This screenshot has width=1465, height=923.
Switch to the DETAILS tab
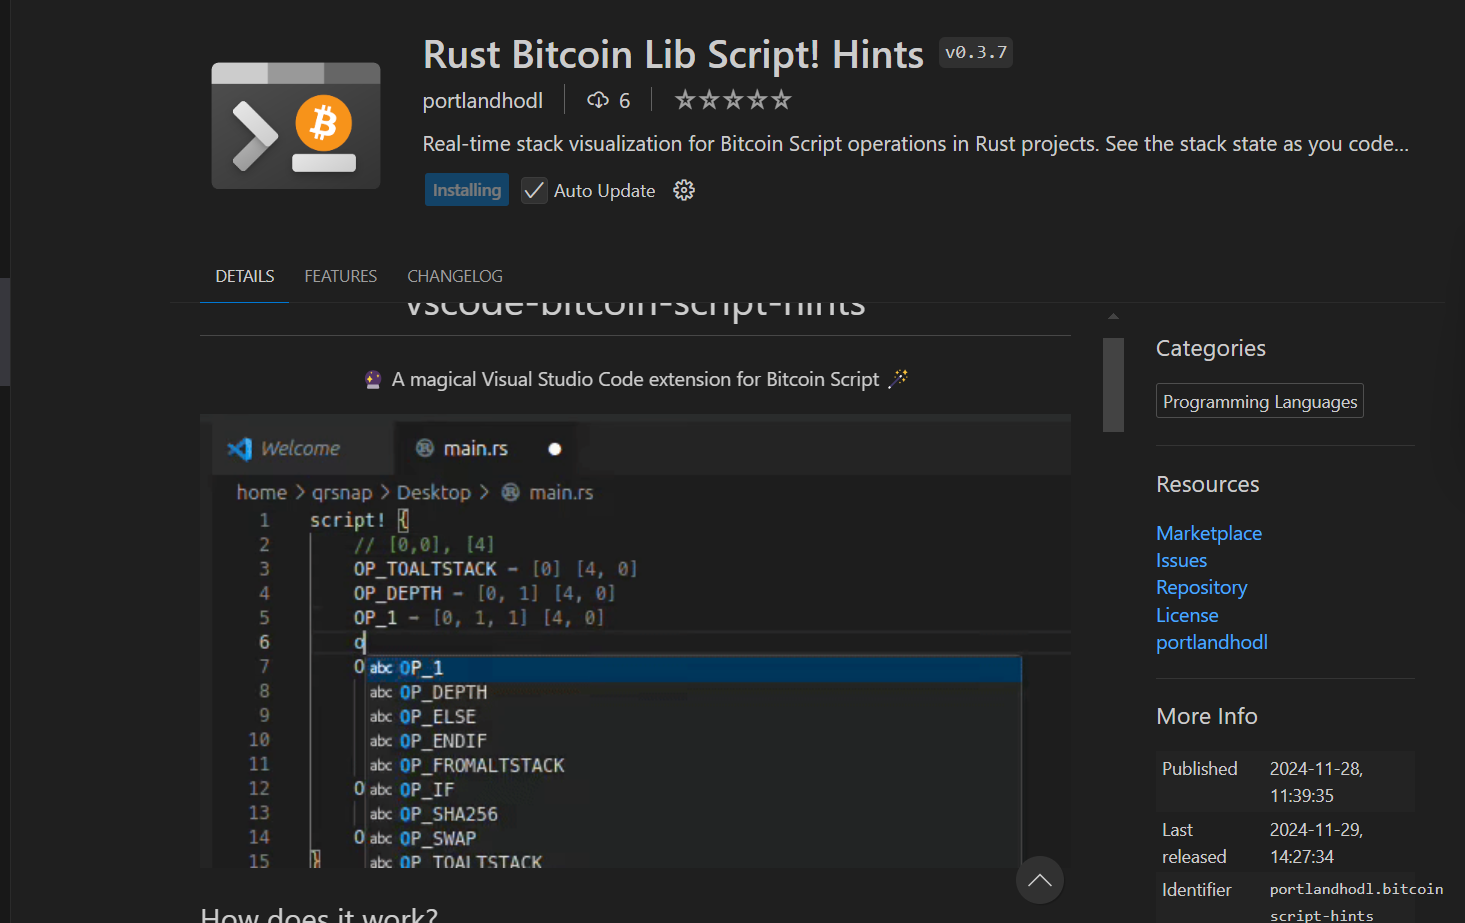(x=245, y=276)
